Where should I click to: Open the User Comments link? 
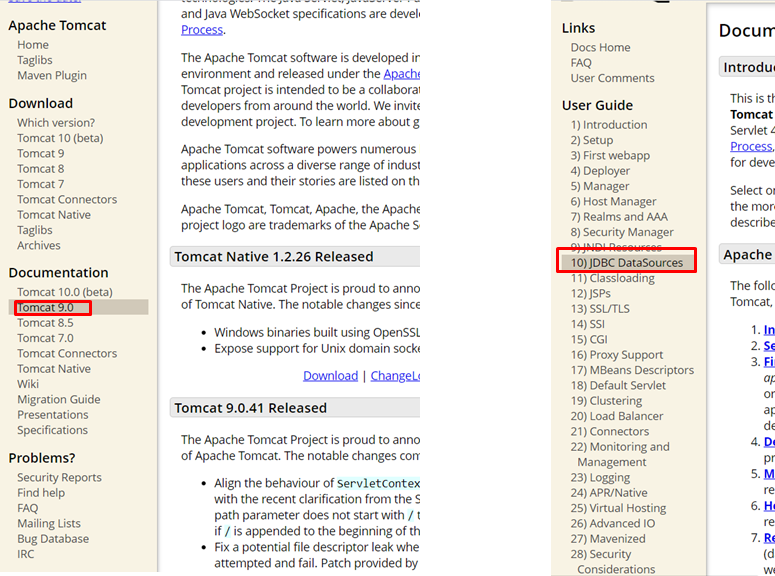[x=612, y=78]
